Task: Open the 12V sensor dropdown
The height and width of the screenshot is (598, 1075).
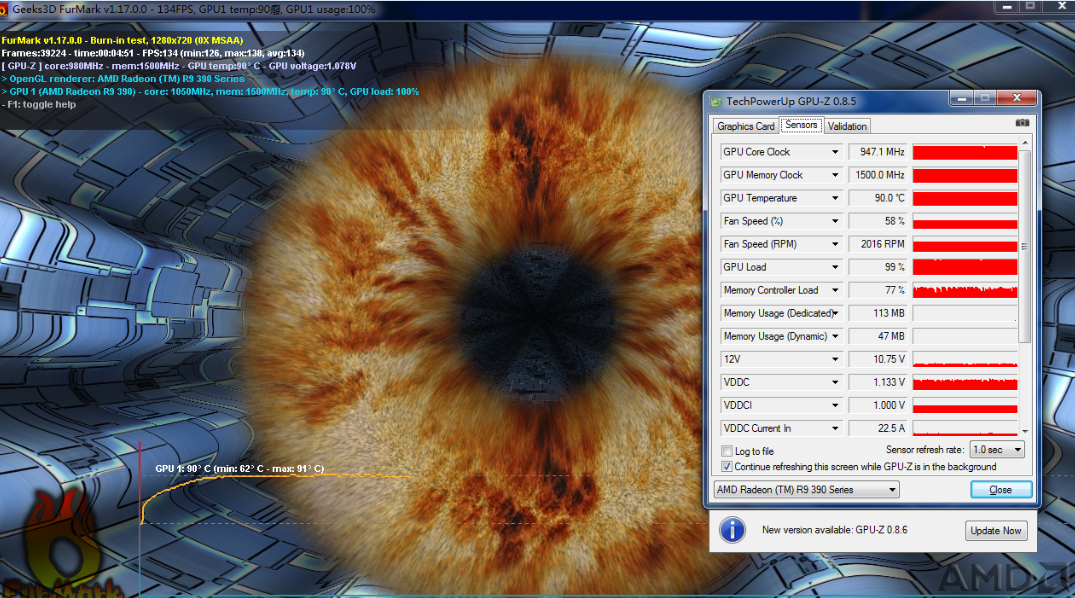Action: (835, 359)
